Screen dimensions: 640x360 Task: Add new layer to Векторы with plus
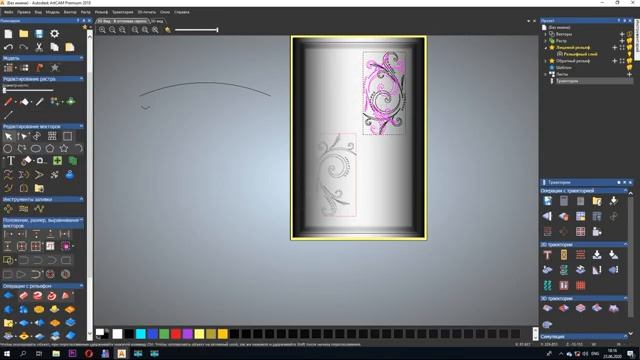click(622, 34)
